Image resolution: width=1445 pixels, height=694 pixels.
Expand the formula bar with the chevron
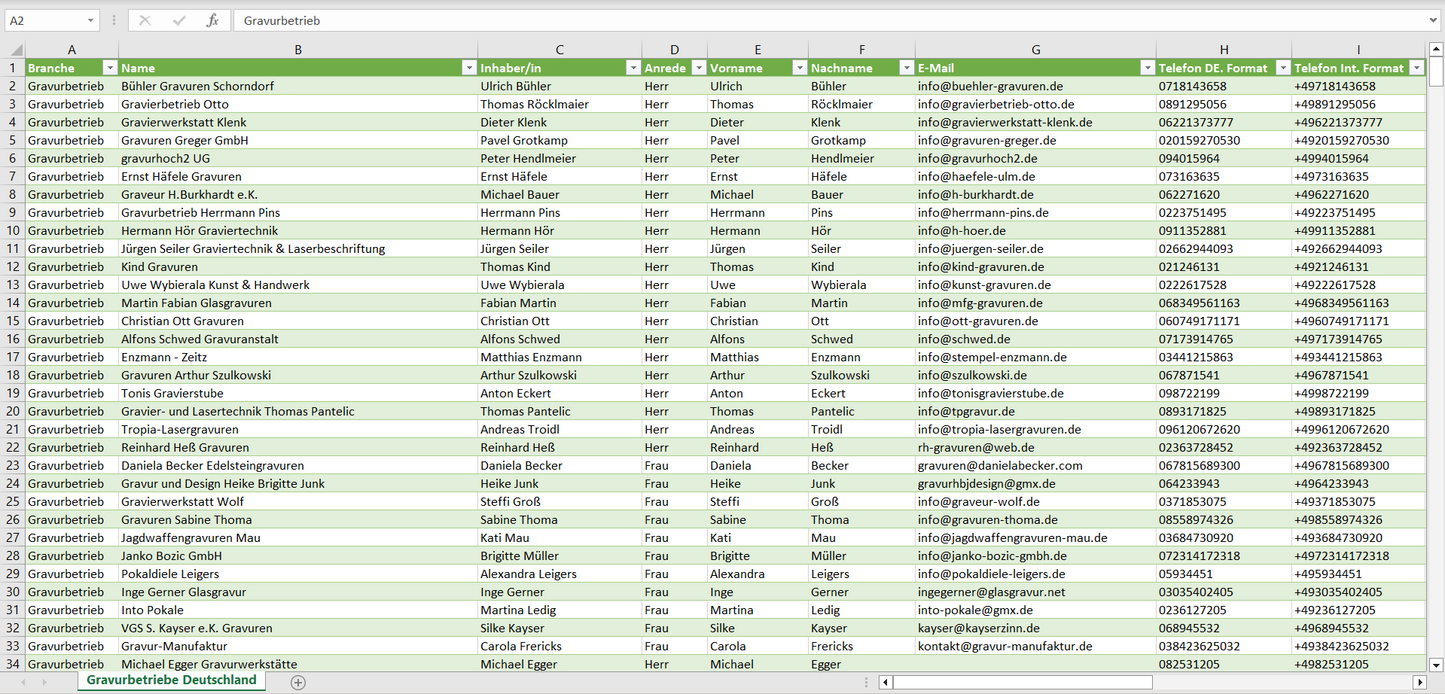click(1434, 20)
